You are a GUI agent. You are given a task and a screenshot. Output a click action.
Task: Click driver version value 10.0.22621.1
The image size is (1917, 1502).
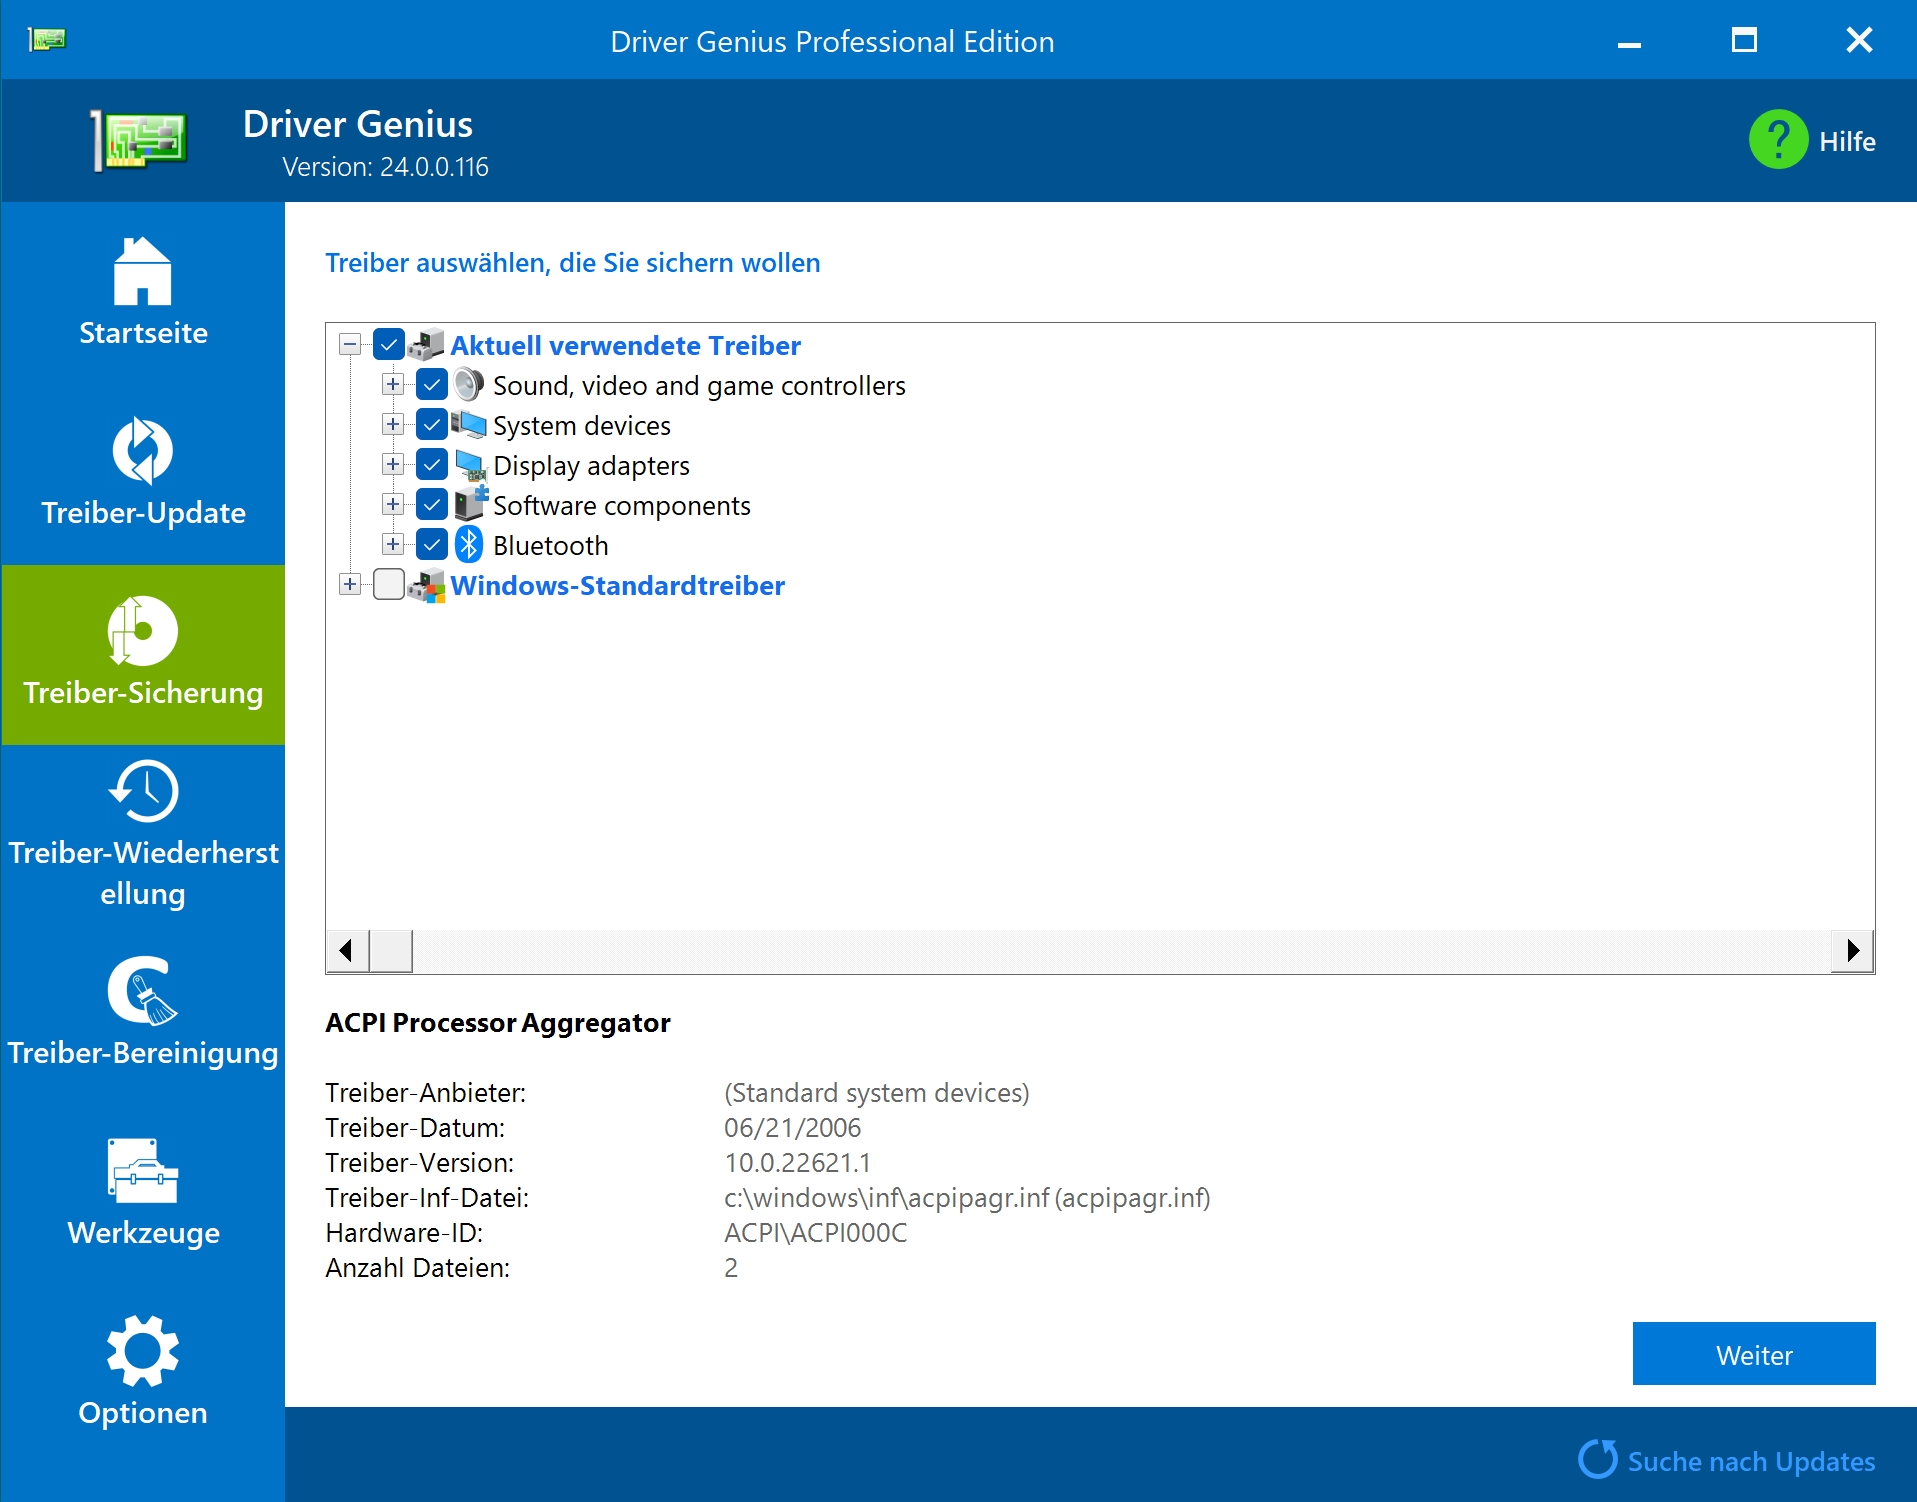pyautogui.click(x=797, y=1162)
